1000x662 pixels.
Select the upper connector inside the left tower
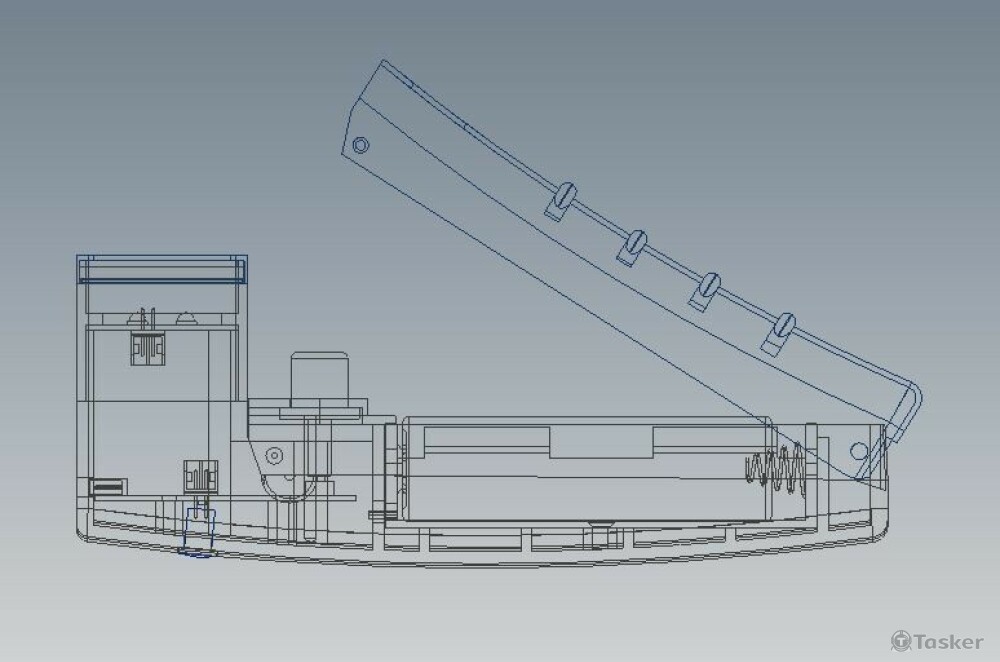click(148, 347)
